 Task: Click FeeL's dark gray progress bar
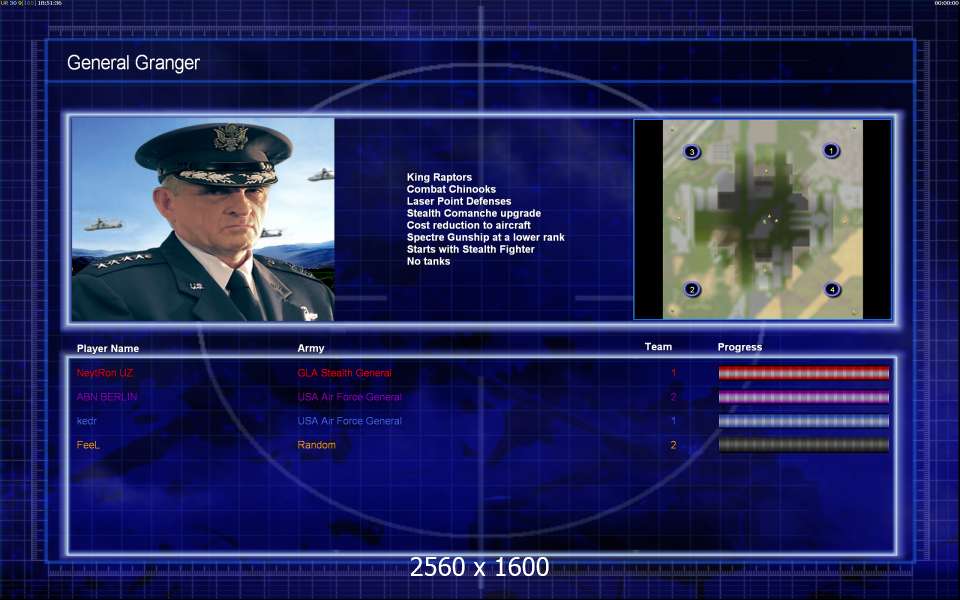[803, 444]
